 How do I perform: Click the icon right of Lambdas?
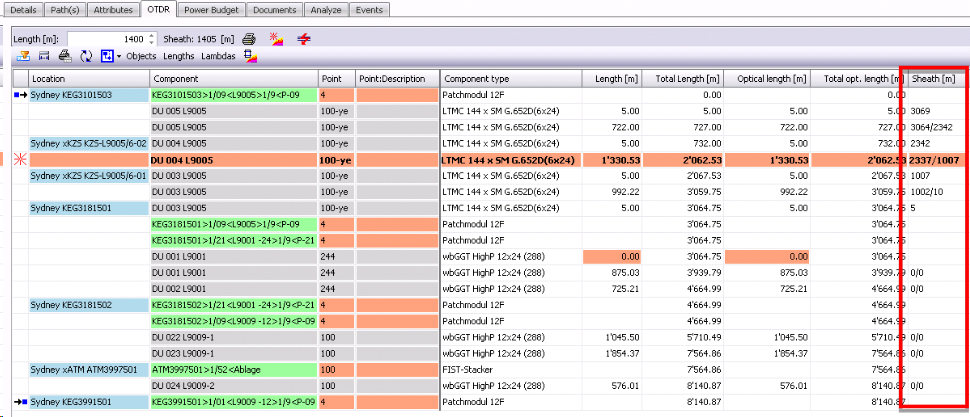[250, 56]
